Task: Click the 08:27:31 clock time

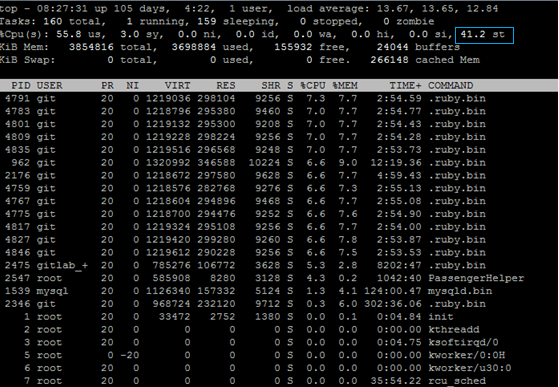Action: click(62, 9)
